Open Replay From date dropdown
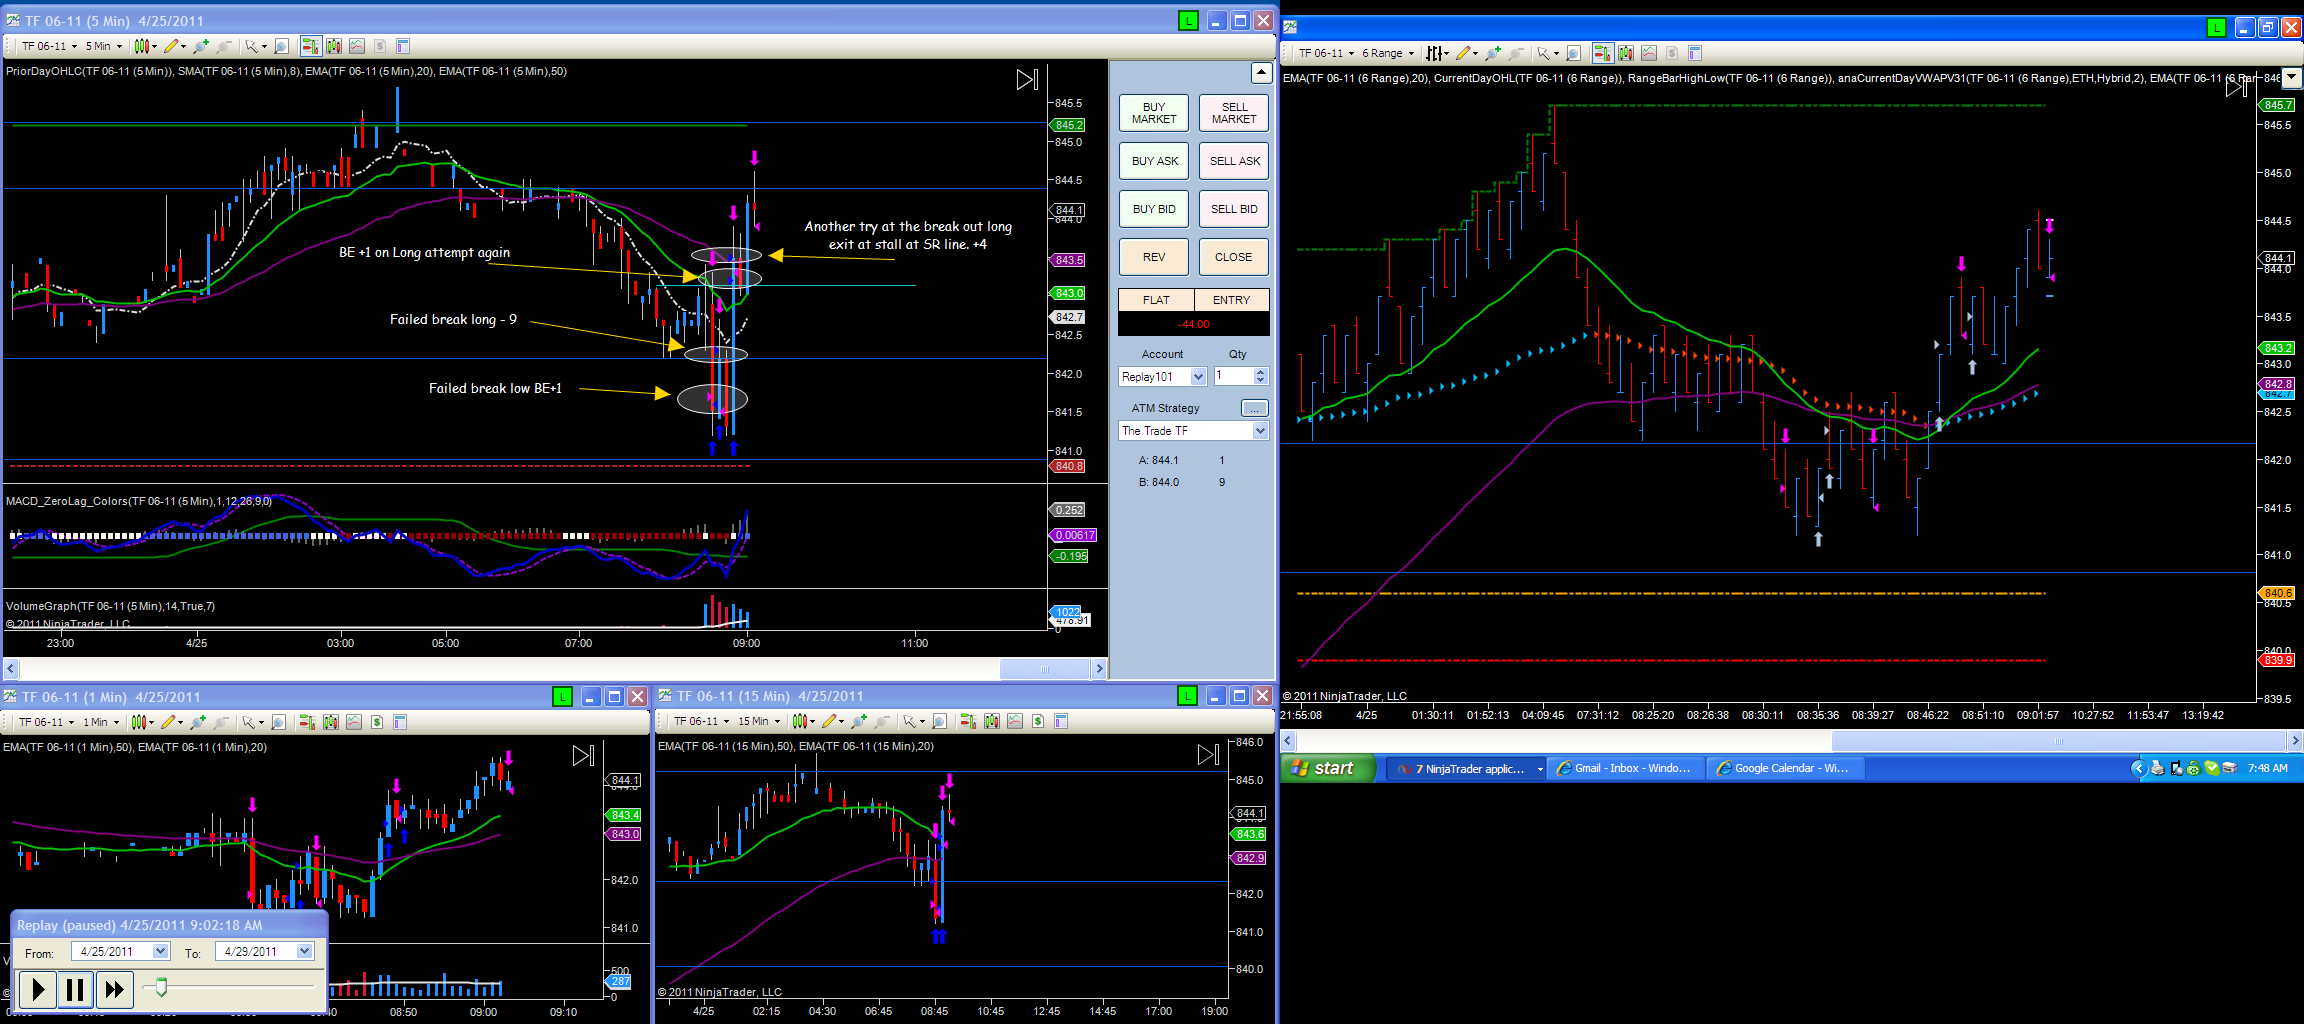 pos(161,952)
